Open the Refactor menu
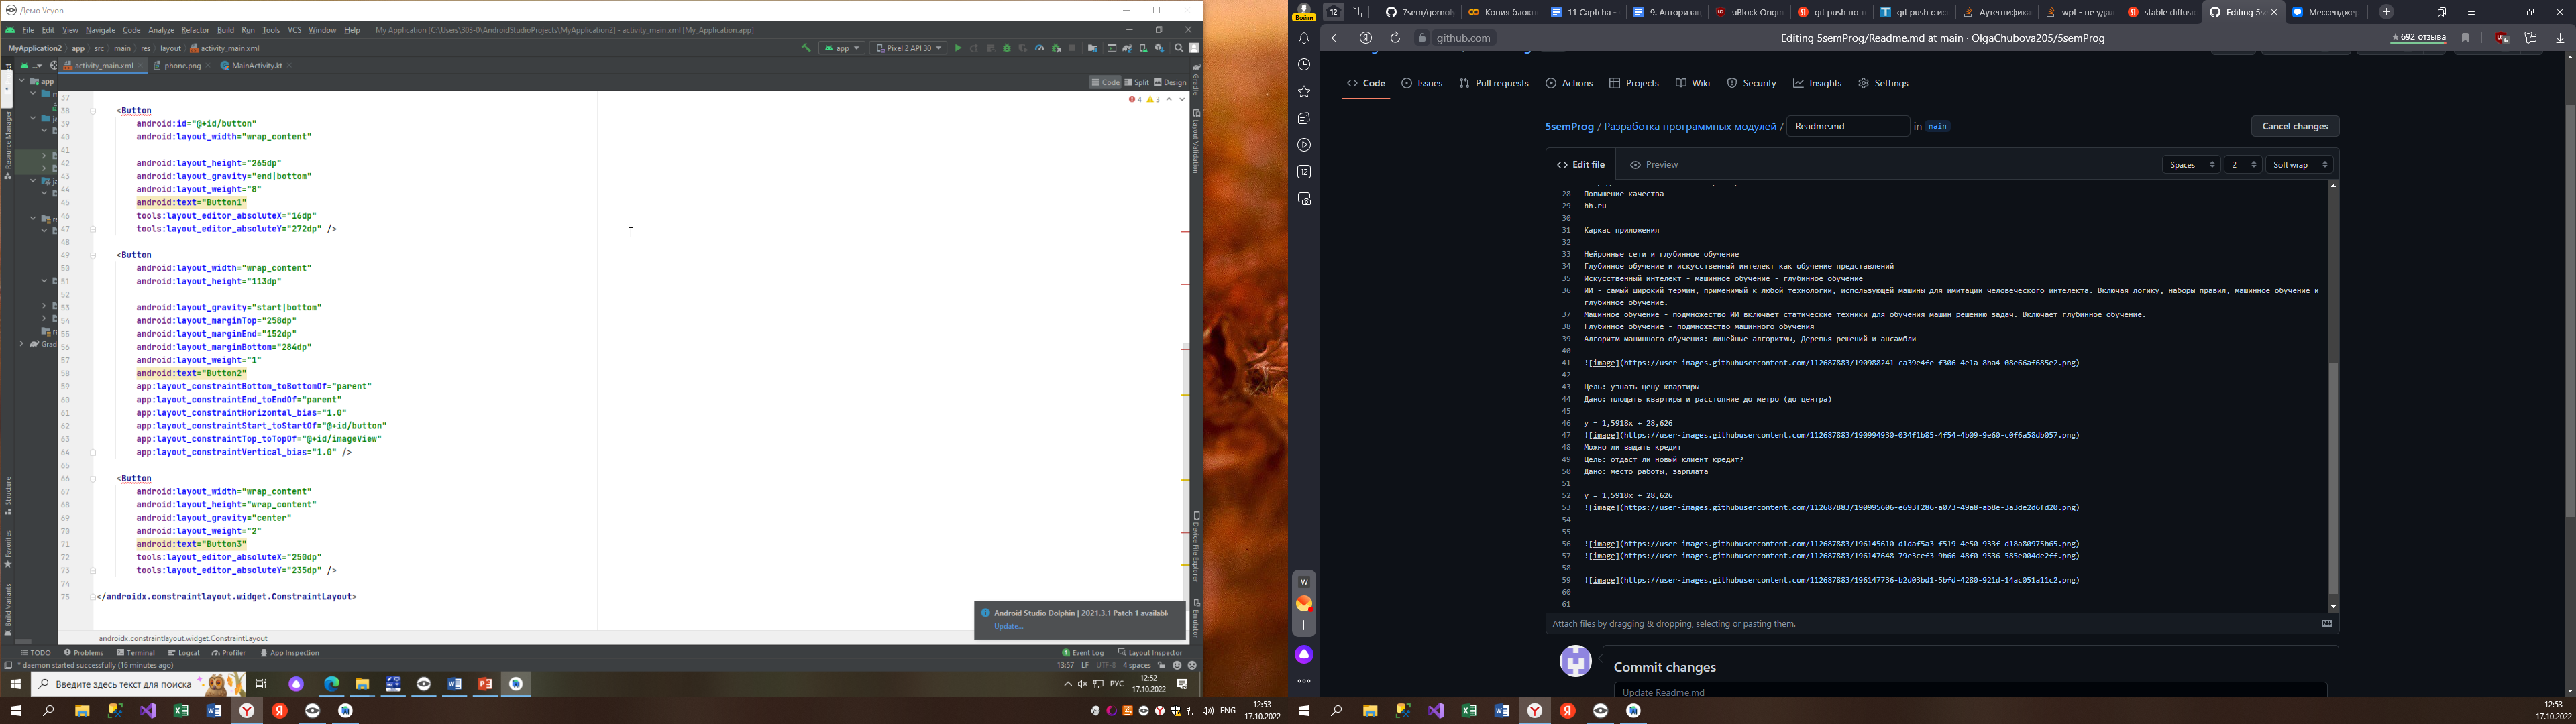The width and height of the screenshot is (2576, 724). click(195, 31)
